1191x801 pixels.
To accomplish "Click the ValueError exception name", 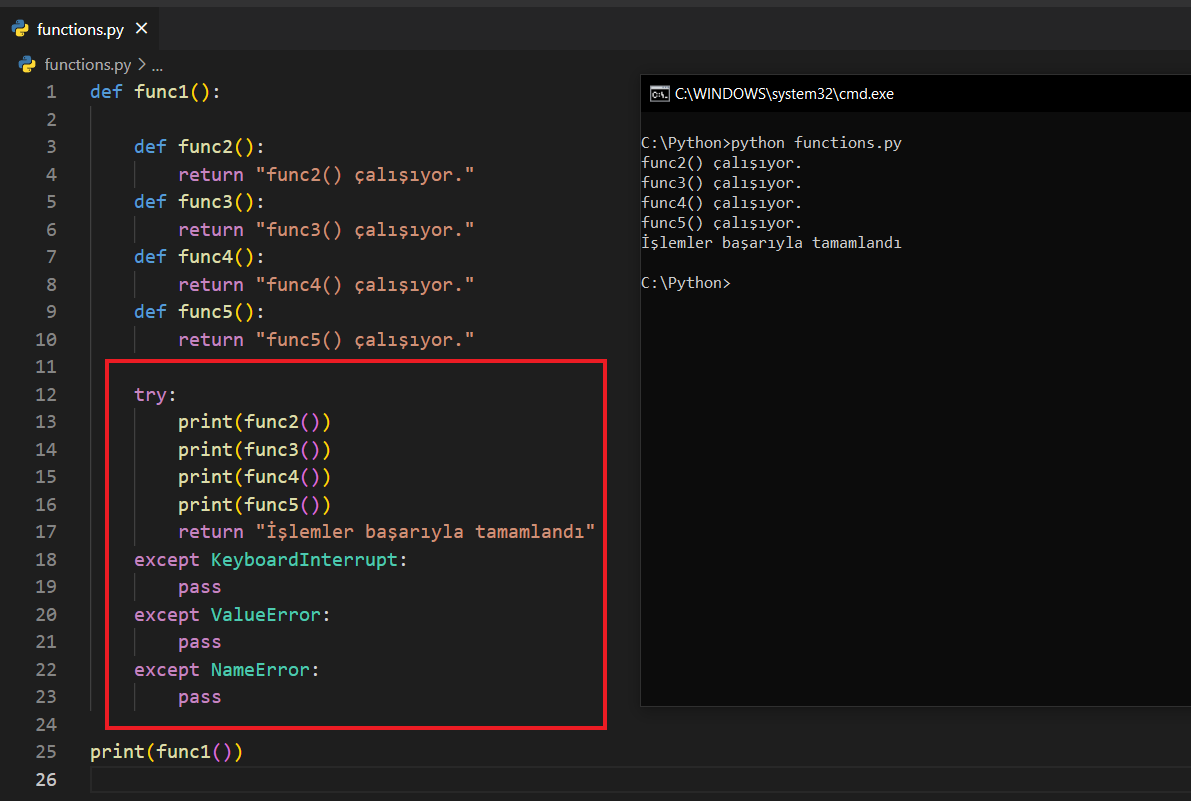I will (265, 614).
